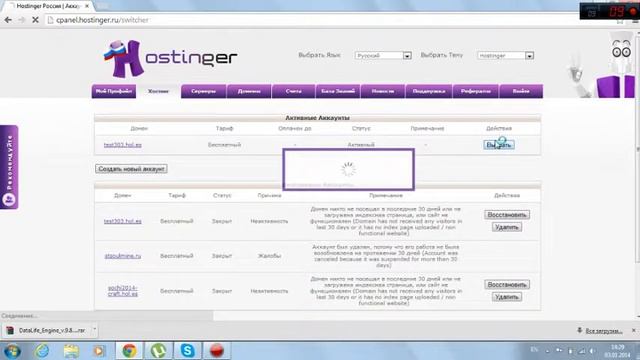
Task: Open uTorrent from the taskbar
Action: [158, 351]
